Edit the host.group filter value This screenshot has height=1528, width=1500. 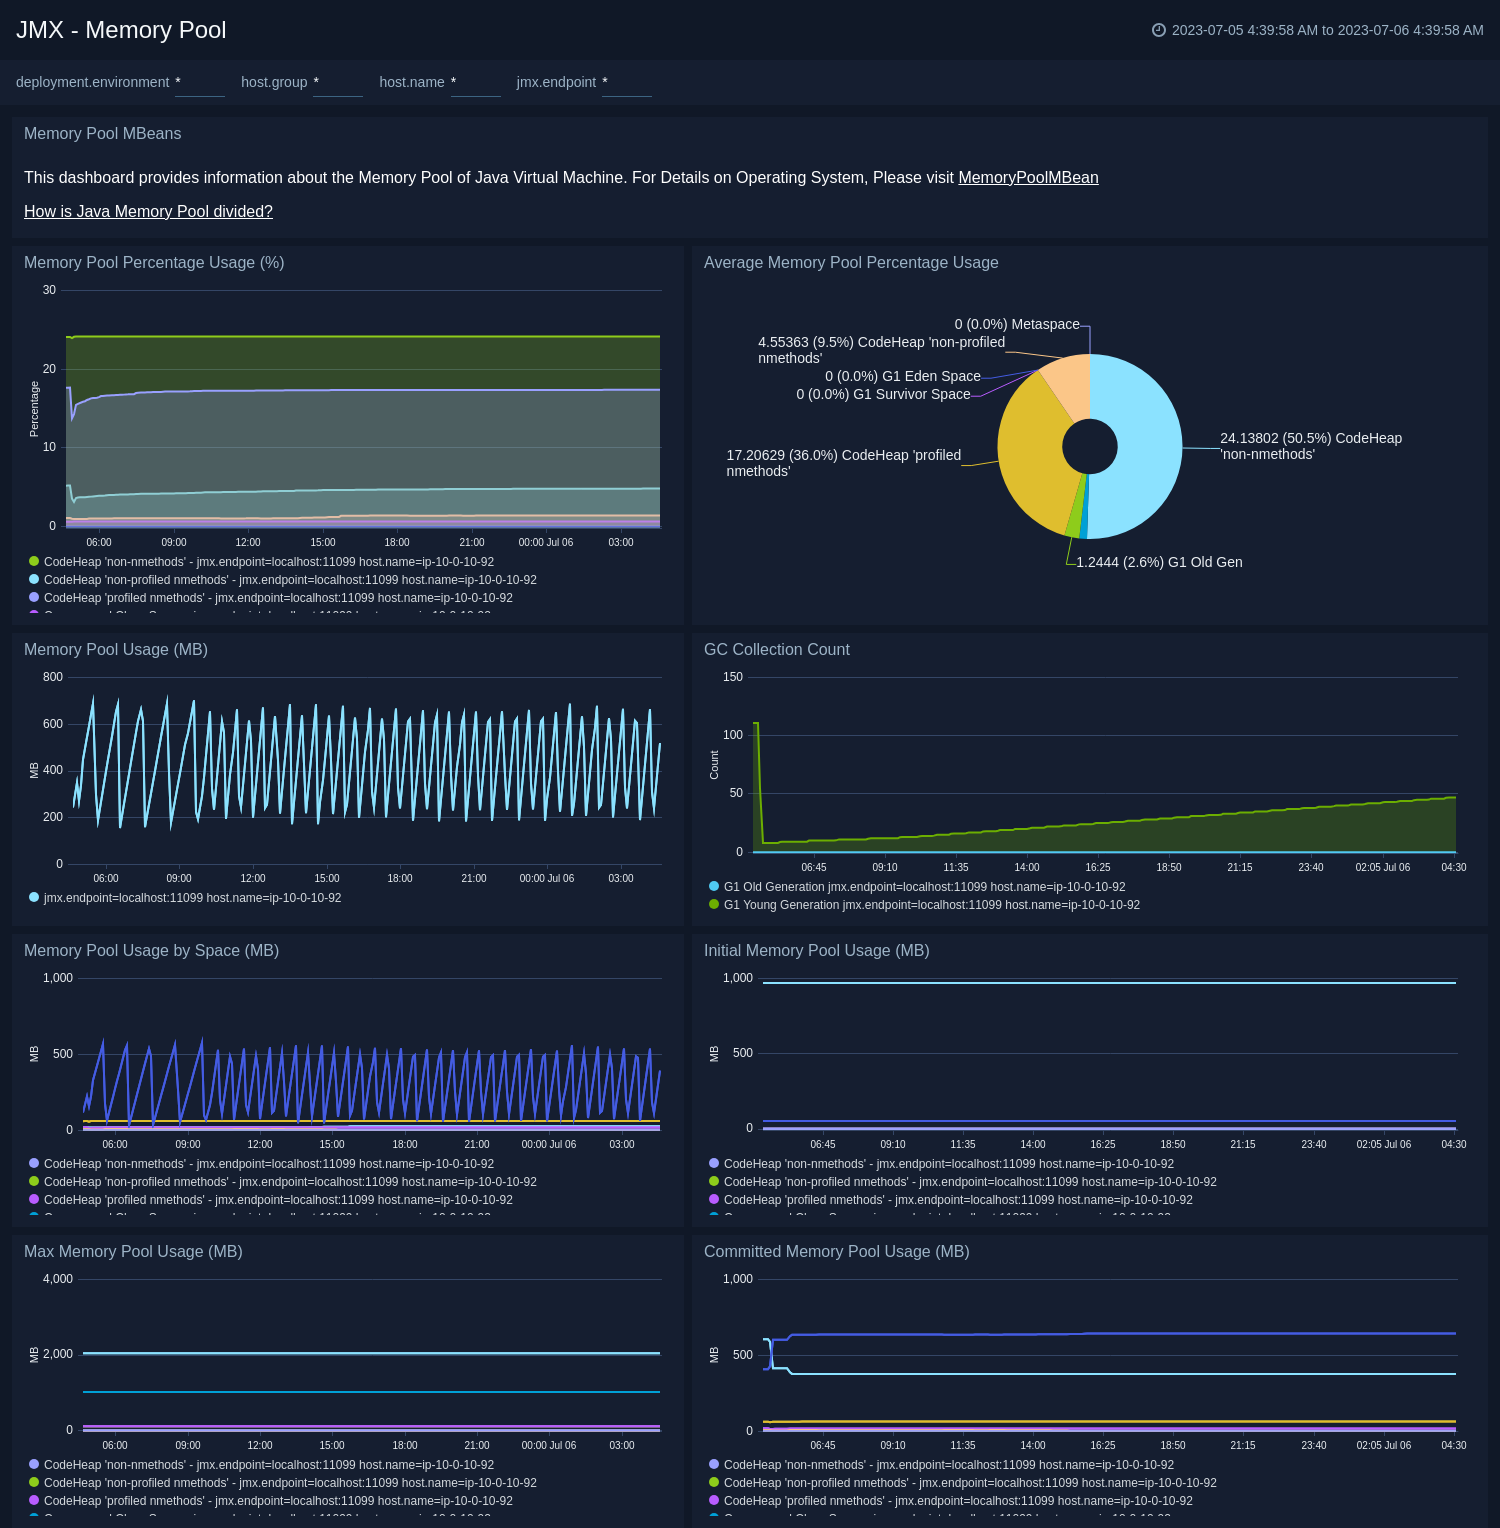point(338,83)
